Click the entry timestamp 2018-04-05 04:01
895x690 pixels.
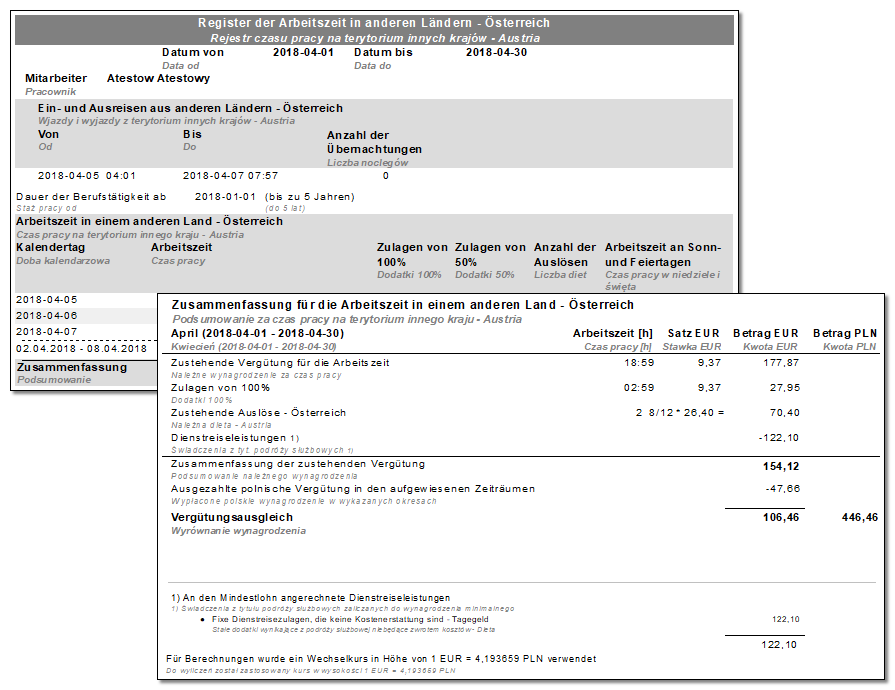point(87,176)
